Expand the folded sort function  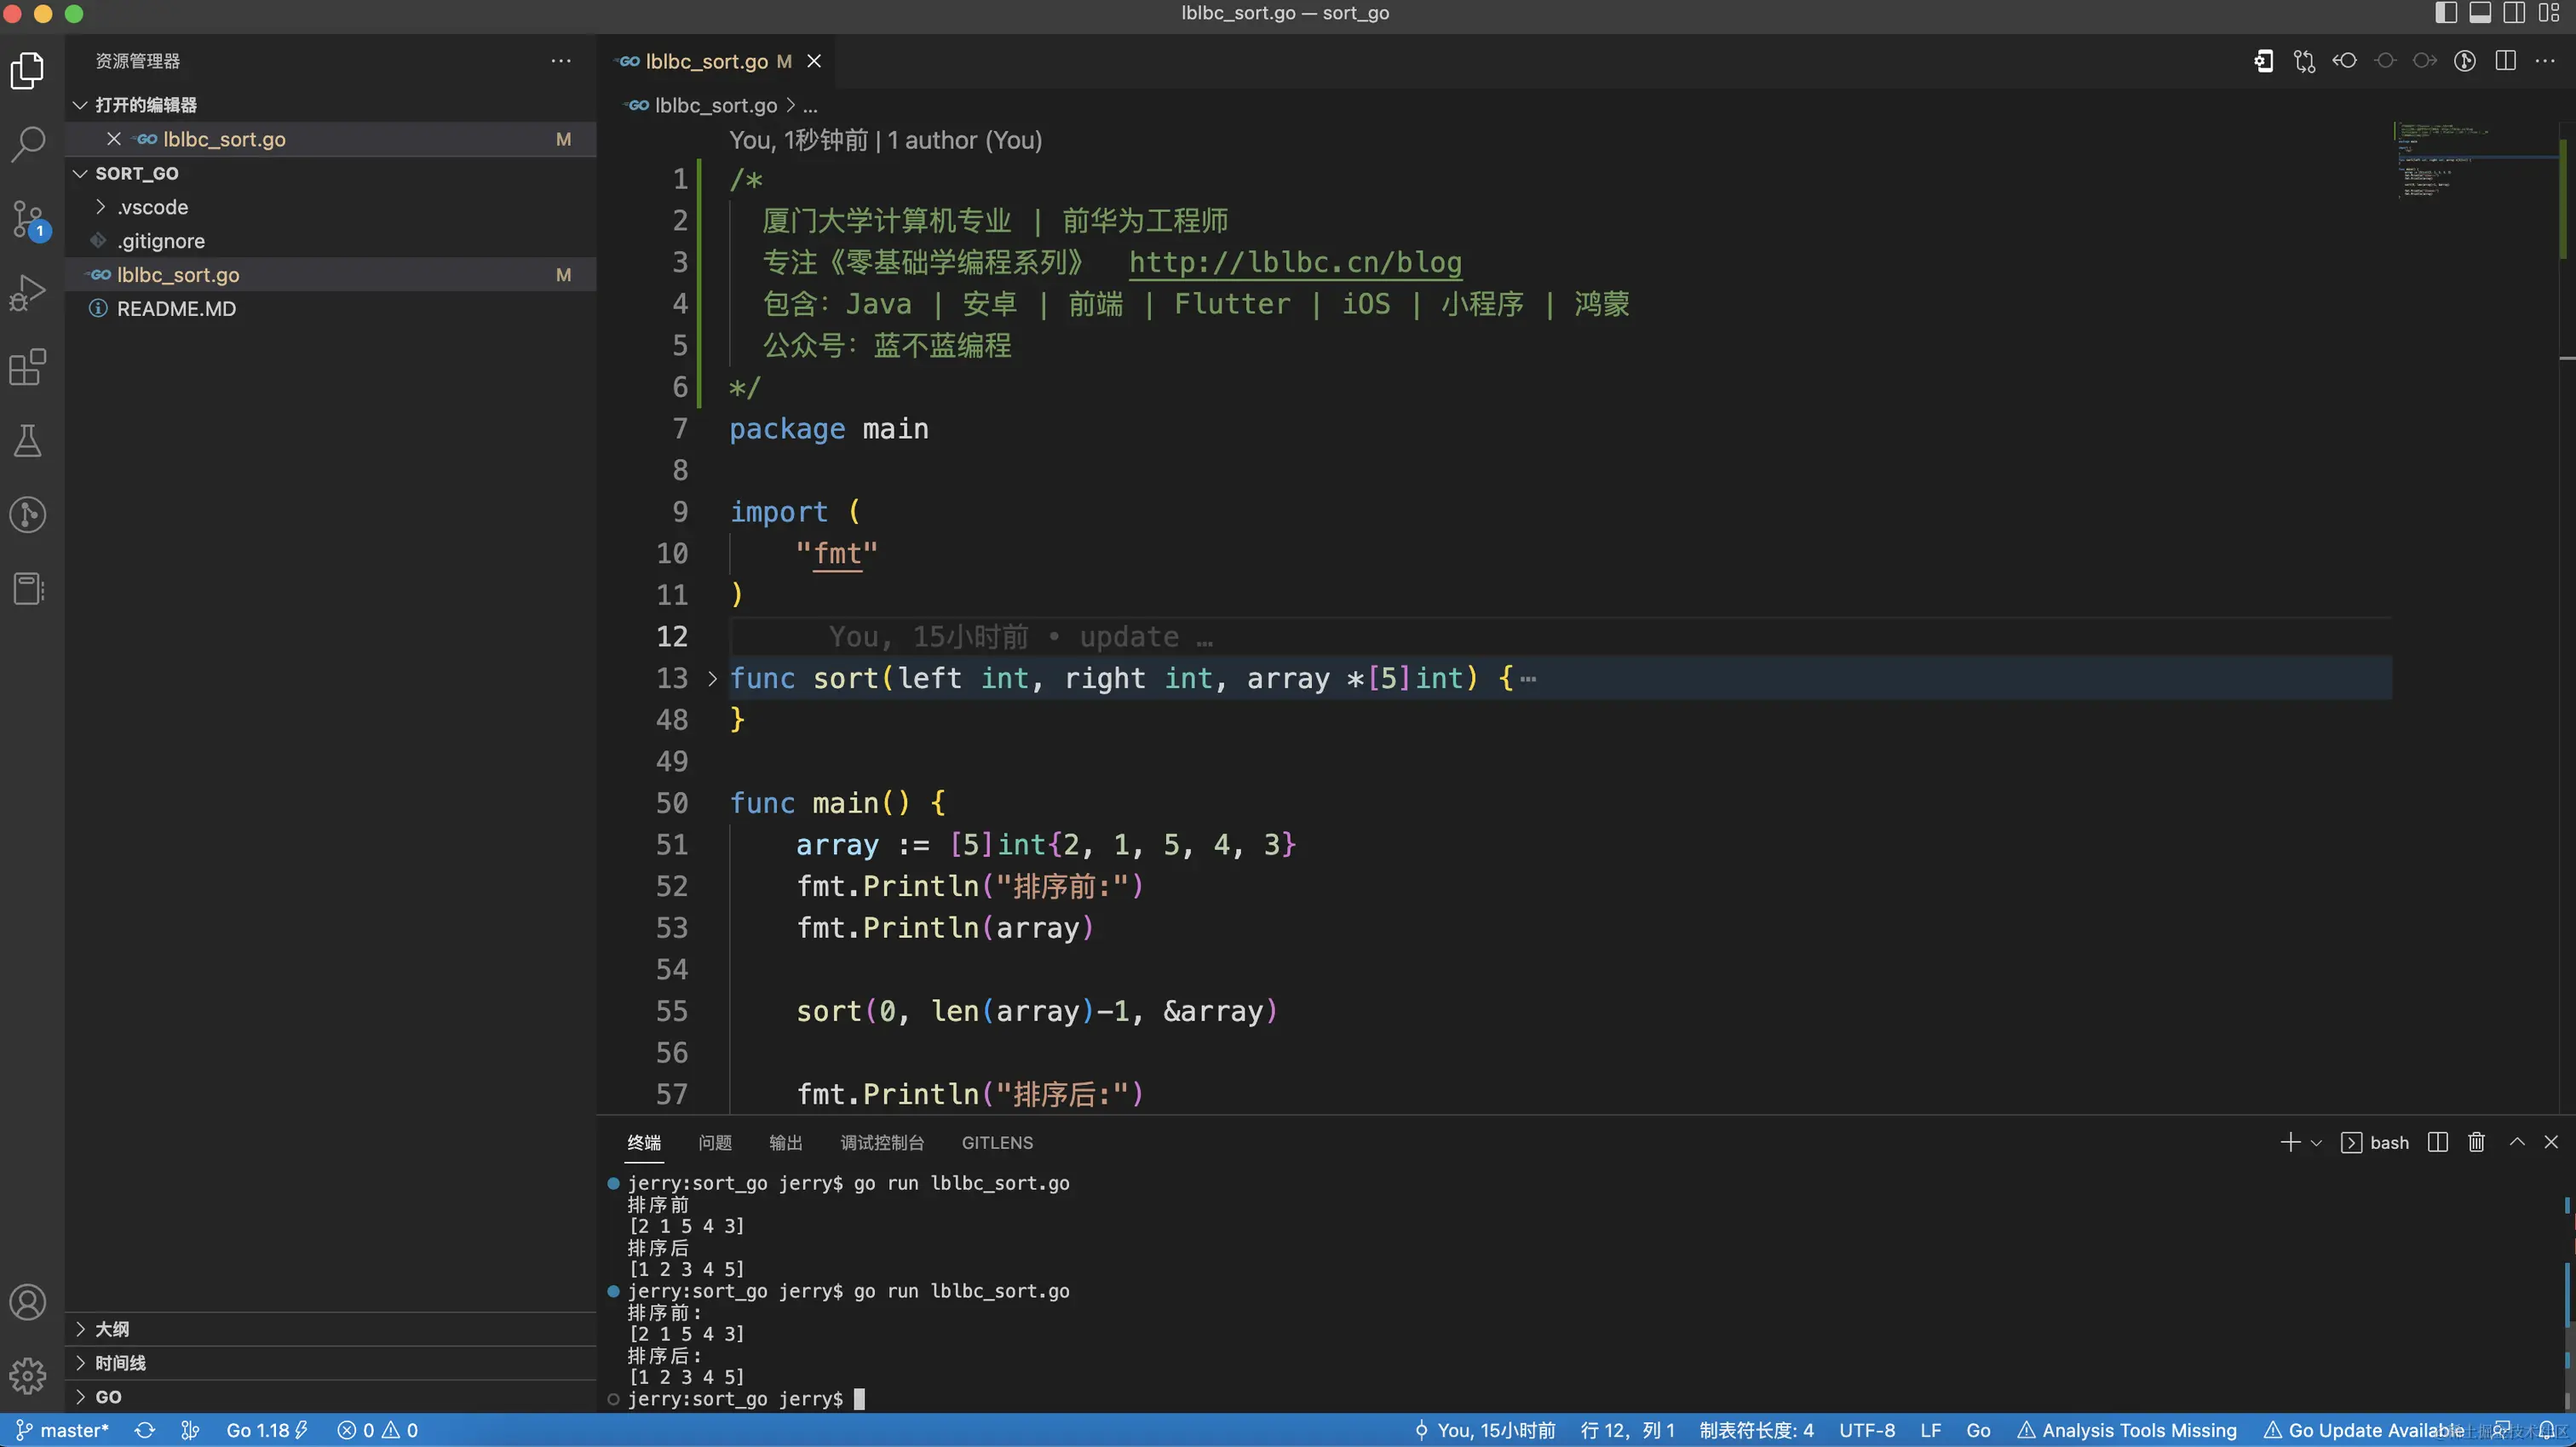coord(712,678)
